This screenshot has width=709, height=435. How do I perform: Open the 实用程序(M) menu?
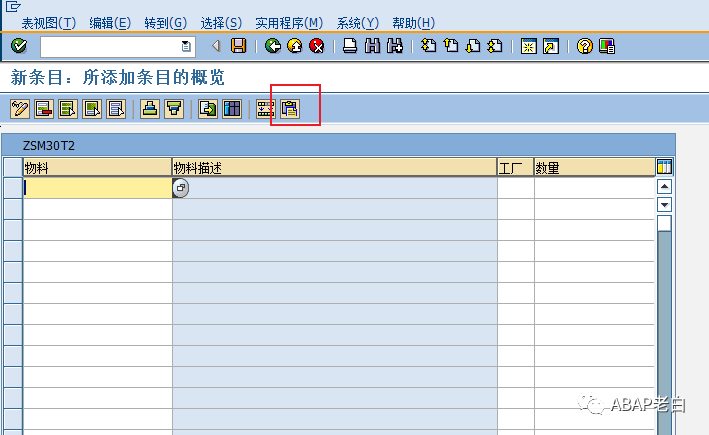point(289,23)
